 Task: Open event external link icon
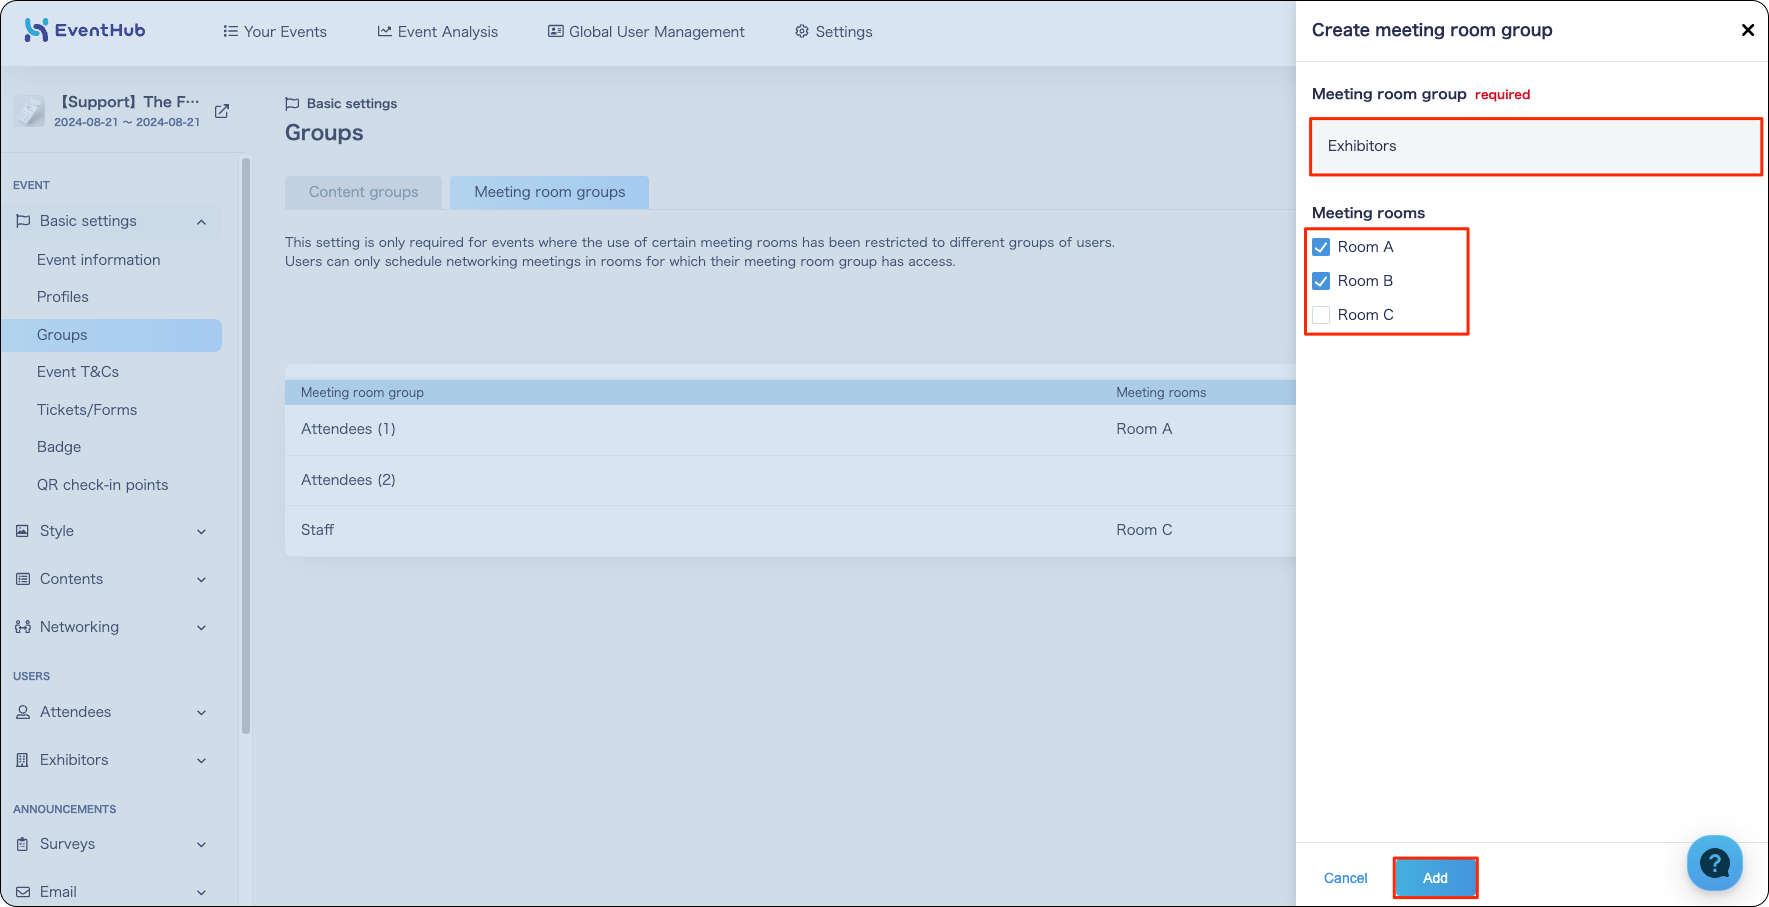pos(222,111)
